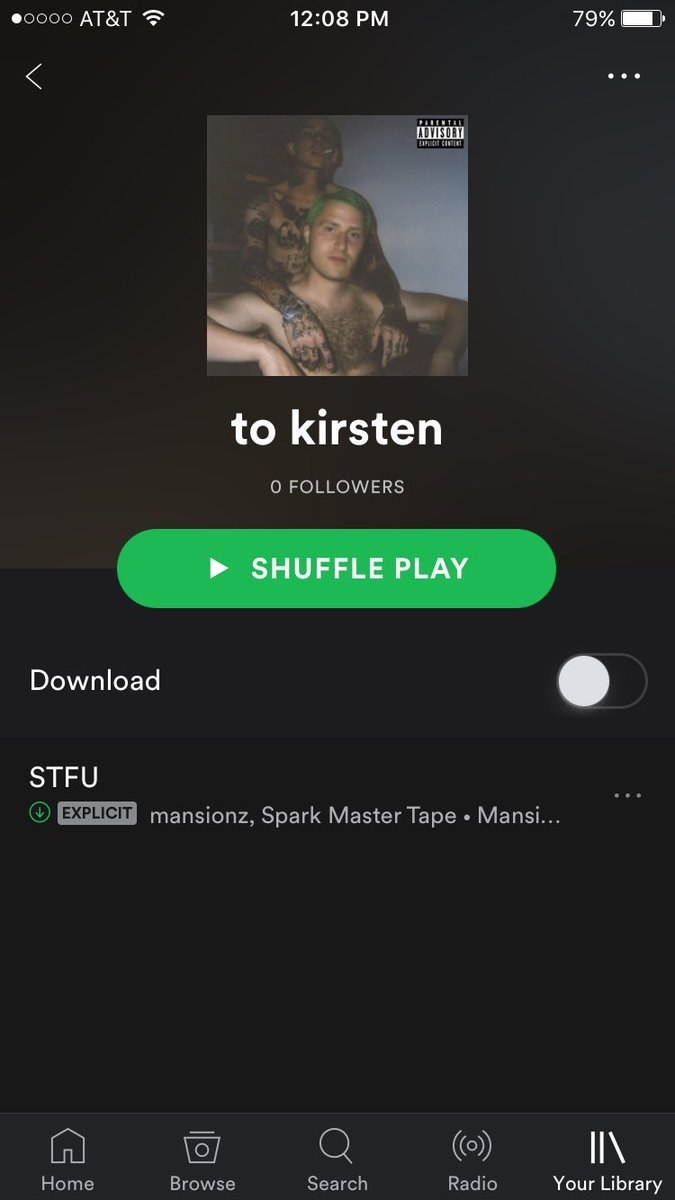The image size is (675, 1200).
Task: Open playlist options three-dot menu
Action: (624, 76)
